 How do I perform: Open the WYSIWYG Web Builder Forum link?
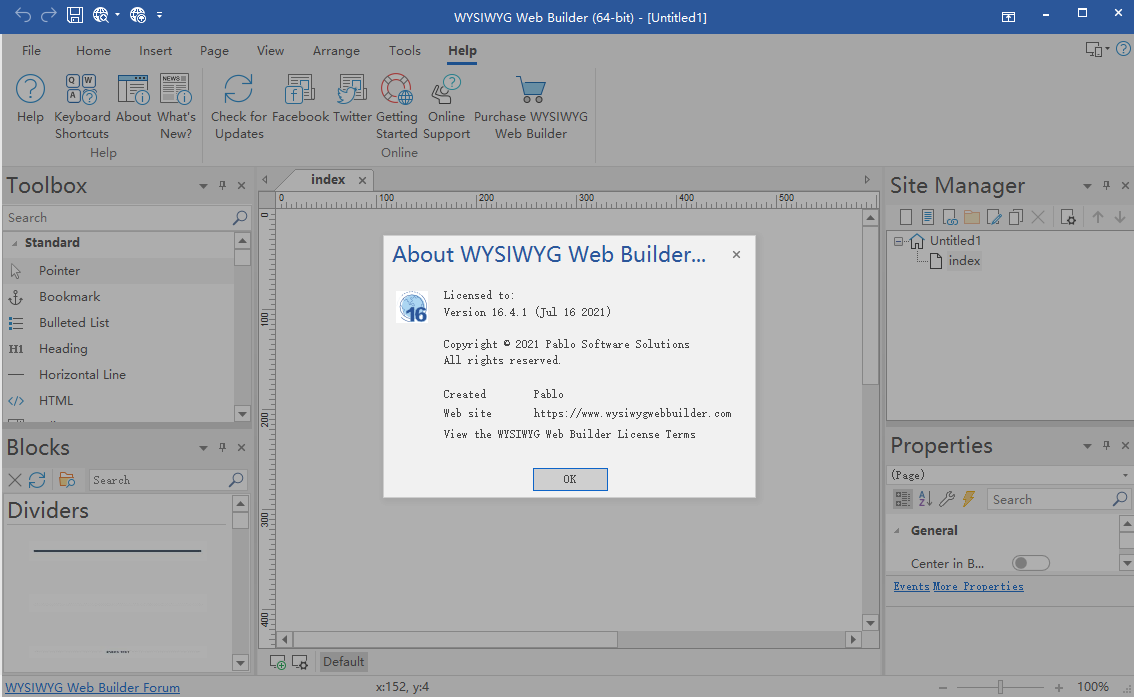click(x=92, y=687)
